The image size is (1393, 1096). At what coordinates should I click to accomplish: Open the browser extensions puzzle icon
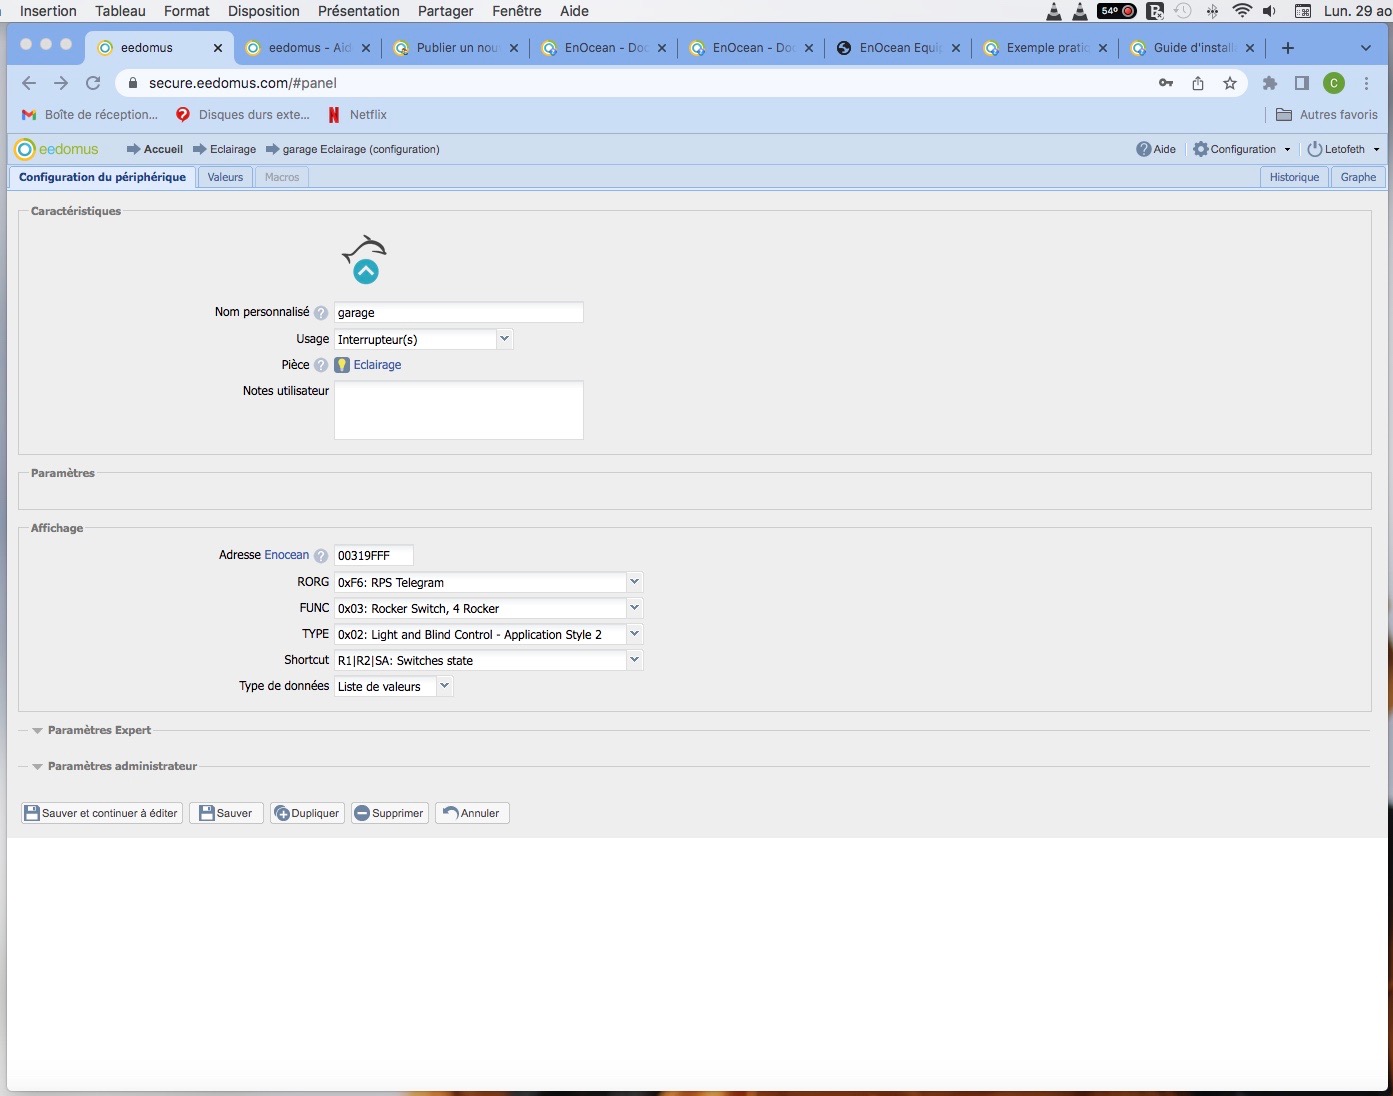tap(1270, 83)
